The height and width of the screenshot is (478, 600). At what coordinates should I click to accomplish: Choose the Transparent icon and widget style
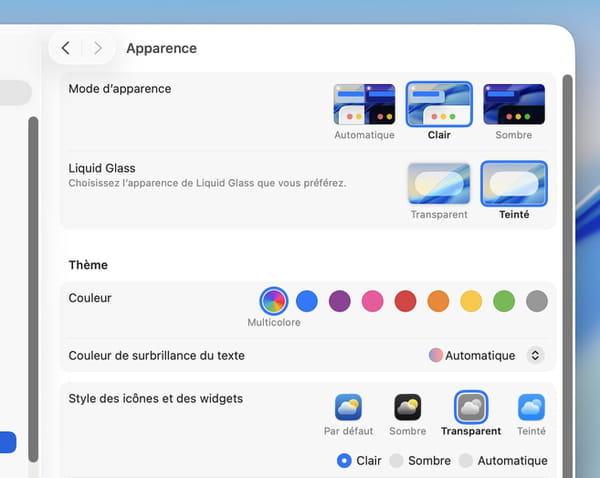coord(470,407)
